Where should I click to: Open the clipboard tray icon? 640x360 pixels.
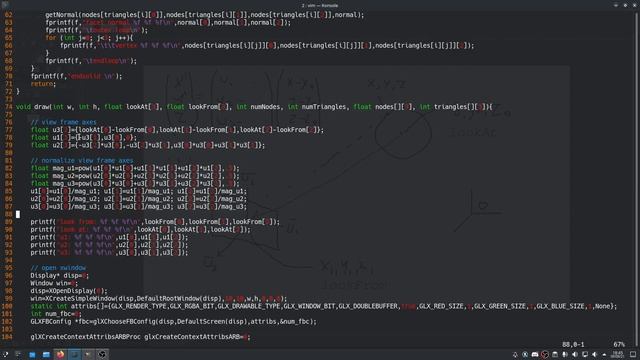point(555,355)
